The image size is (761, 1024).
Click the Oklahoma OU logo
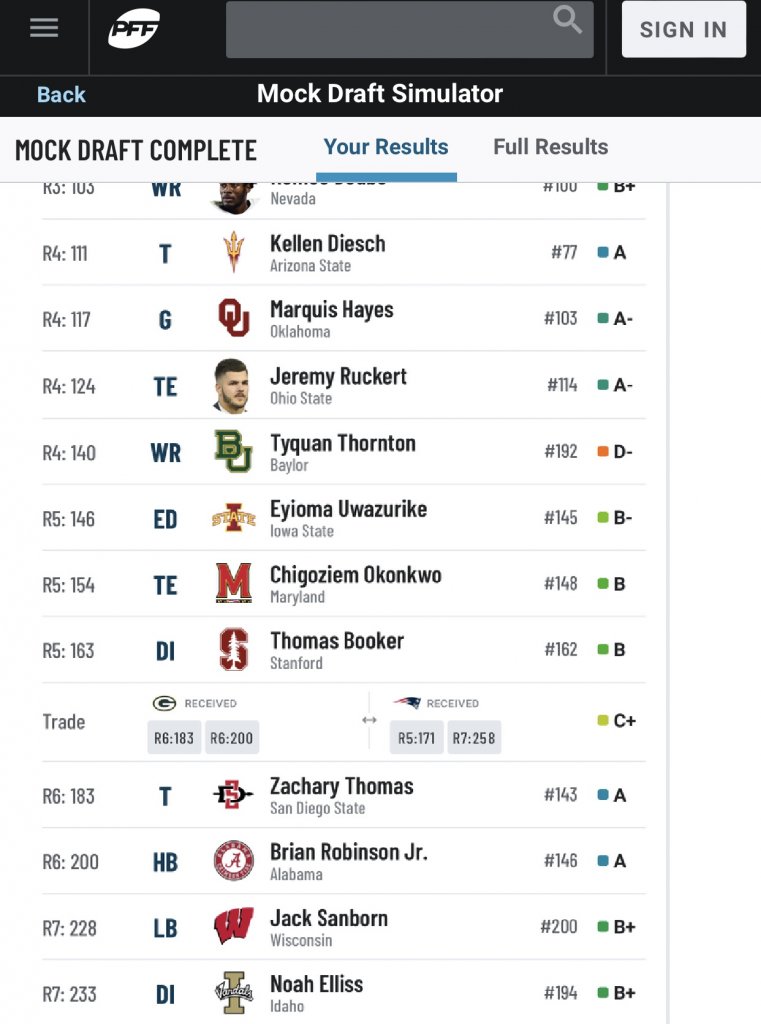(x=233, y=317)
